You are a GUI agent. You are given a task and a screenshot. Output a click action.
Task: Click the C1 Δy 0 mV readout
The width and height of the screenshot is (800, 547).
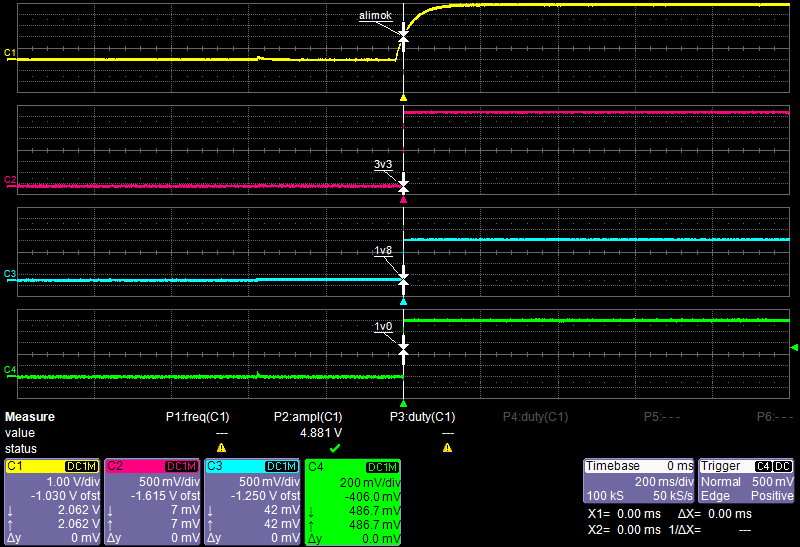point(53,538)
